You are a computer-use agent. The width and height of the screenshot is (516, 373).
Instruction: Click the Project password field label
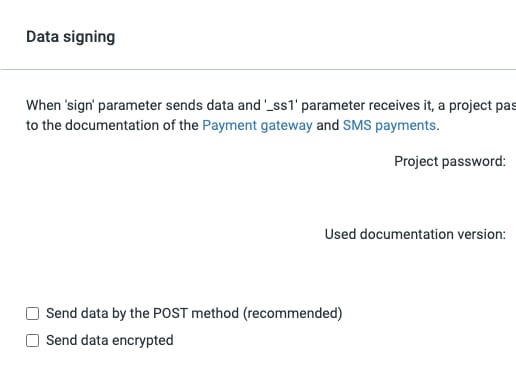(x=450, y=162)
